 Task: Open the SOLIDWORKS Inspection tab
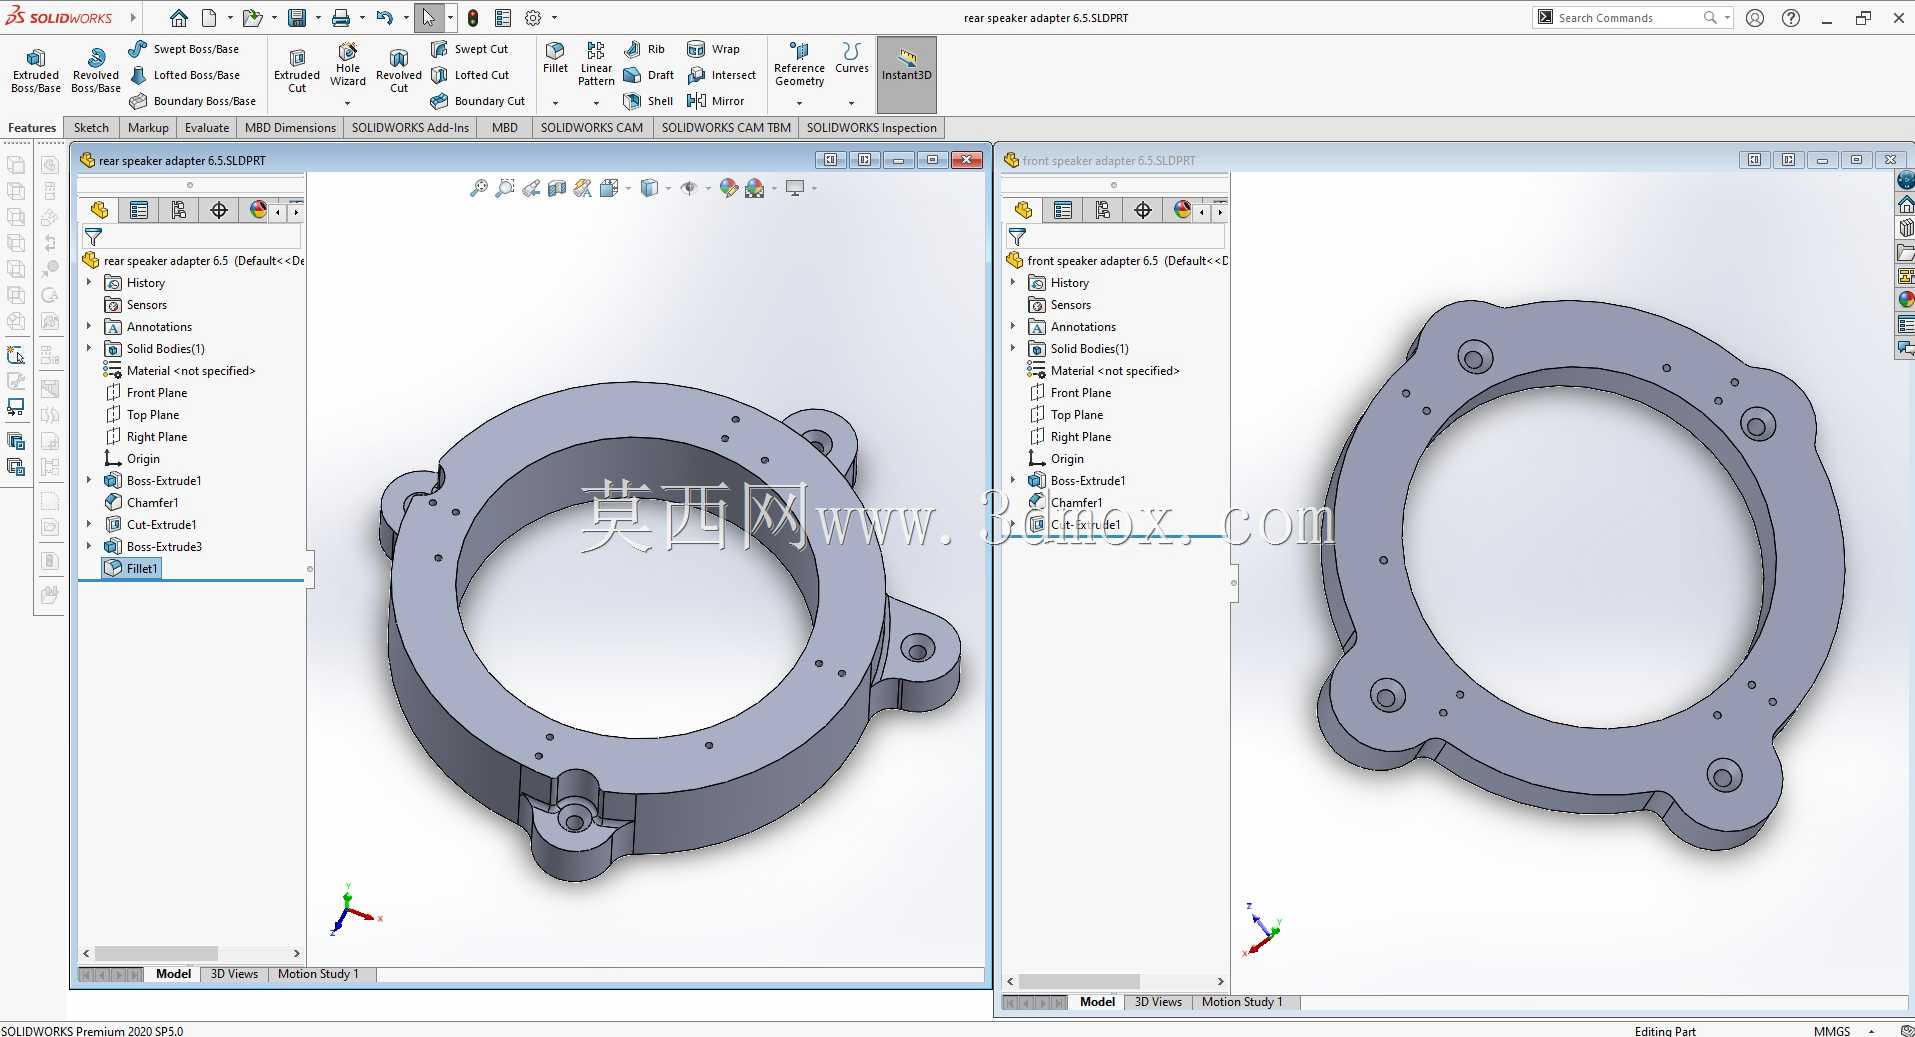872,128
